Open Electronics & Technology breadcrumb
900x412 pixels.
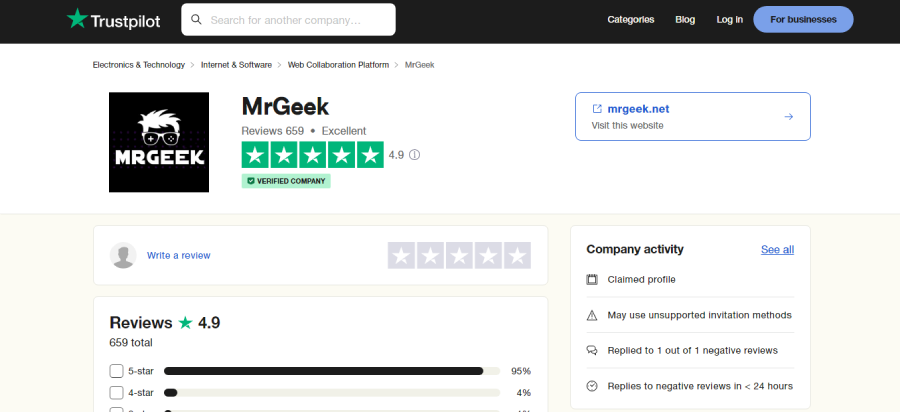139,65
